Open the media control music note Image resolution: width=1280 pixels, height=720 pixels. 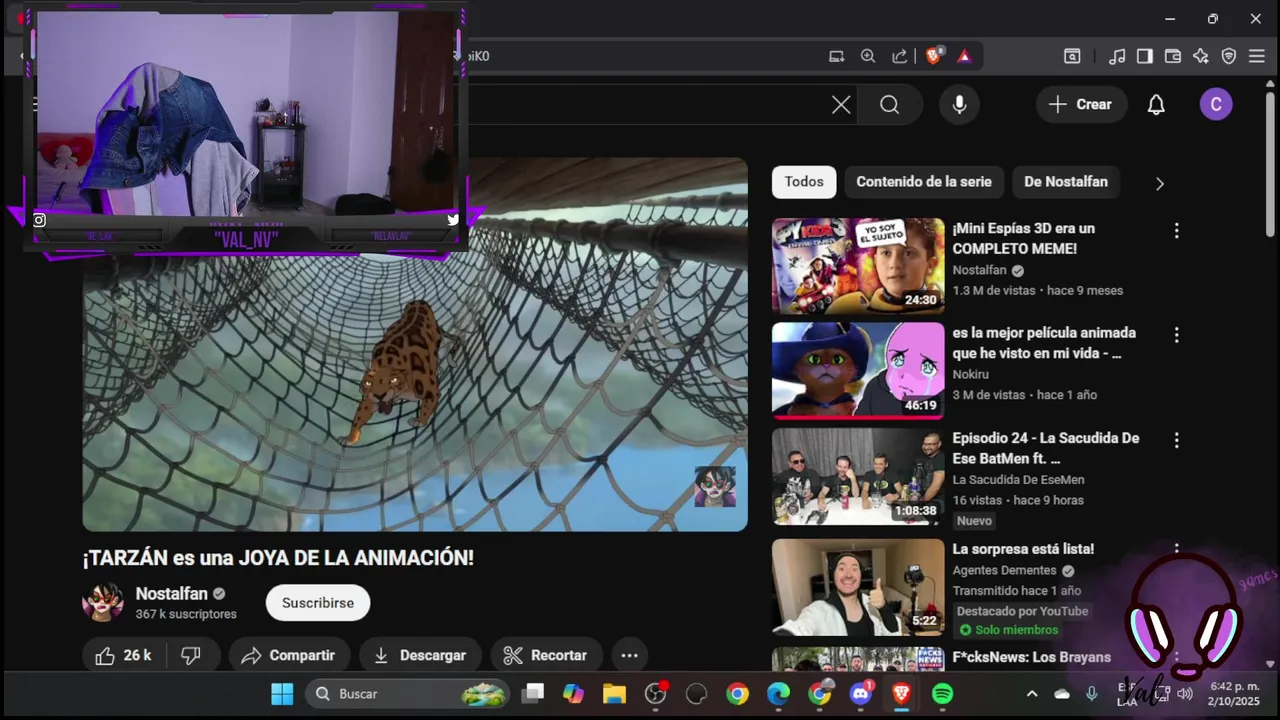[x=1117, y=56]
